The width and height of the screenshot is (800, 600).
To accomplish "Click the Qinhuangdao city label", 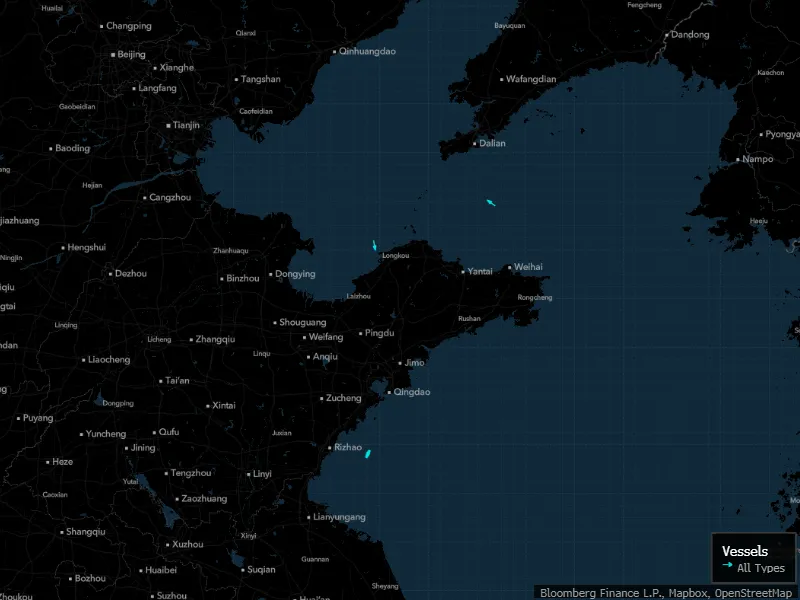I will 367,51.
